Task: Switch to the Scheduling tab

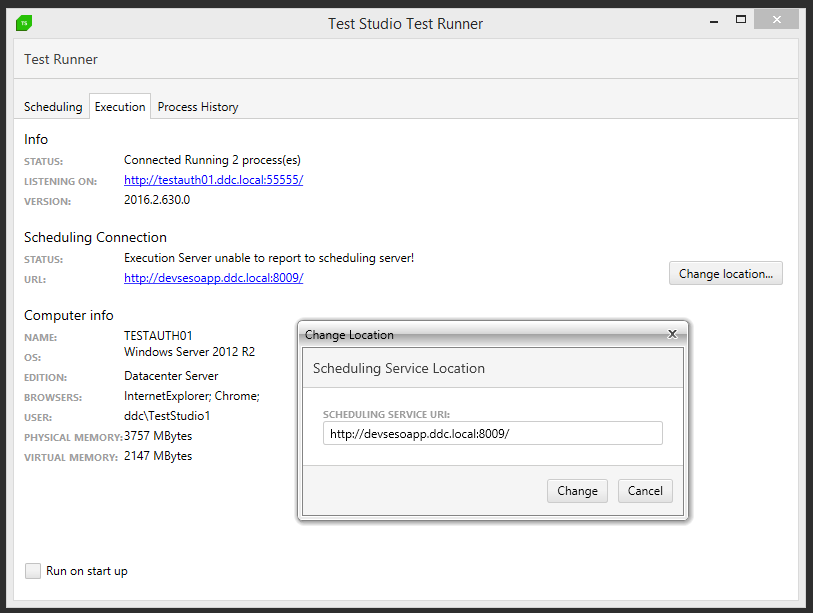Action: [53, 107]
